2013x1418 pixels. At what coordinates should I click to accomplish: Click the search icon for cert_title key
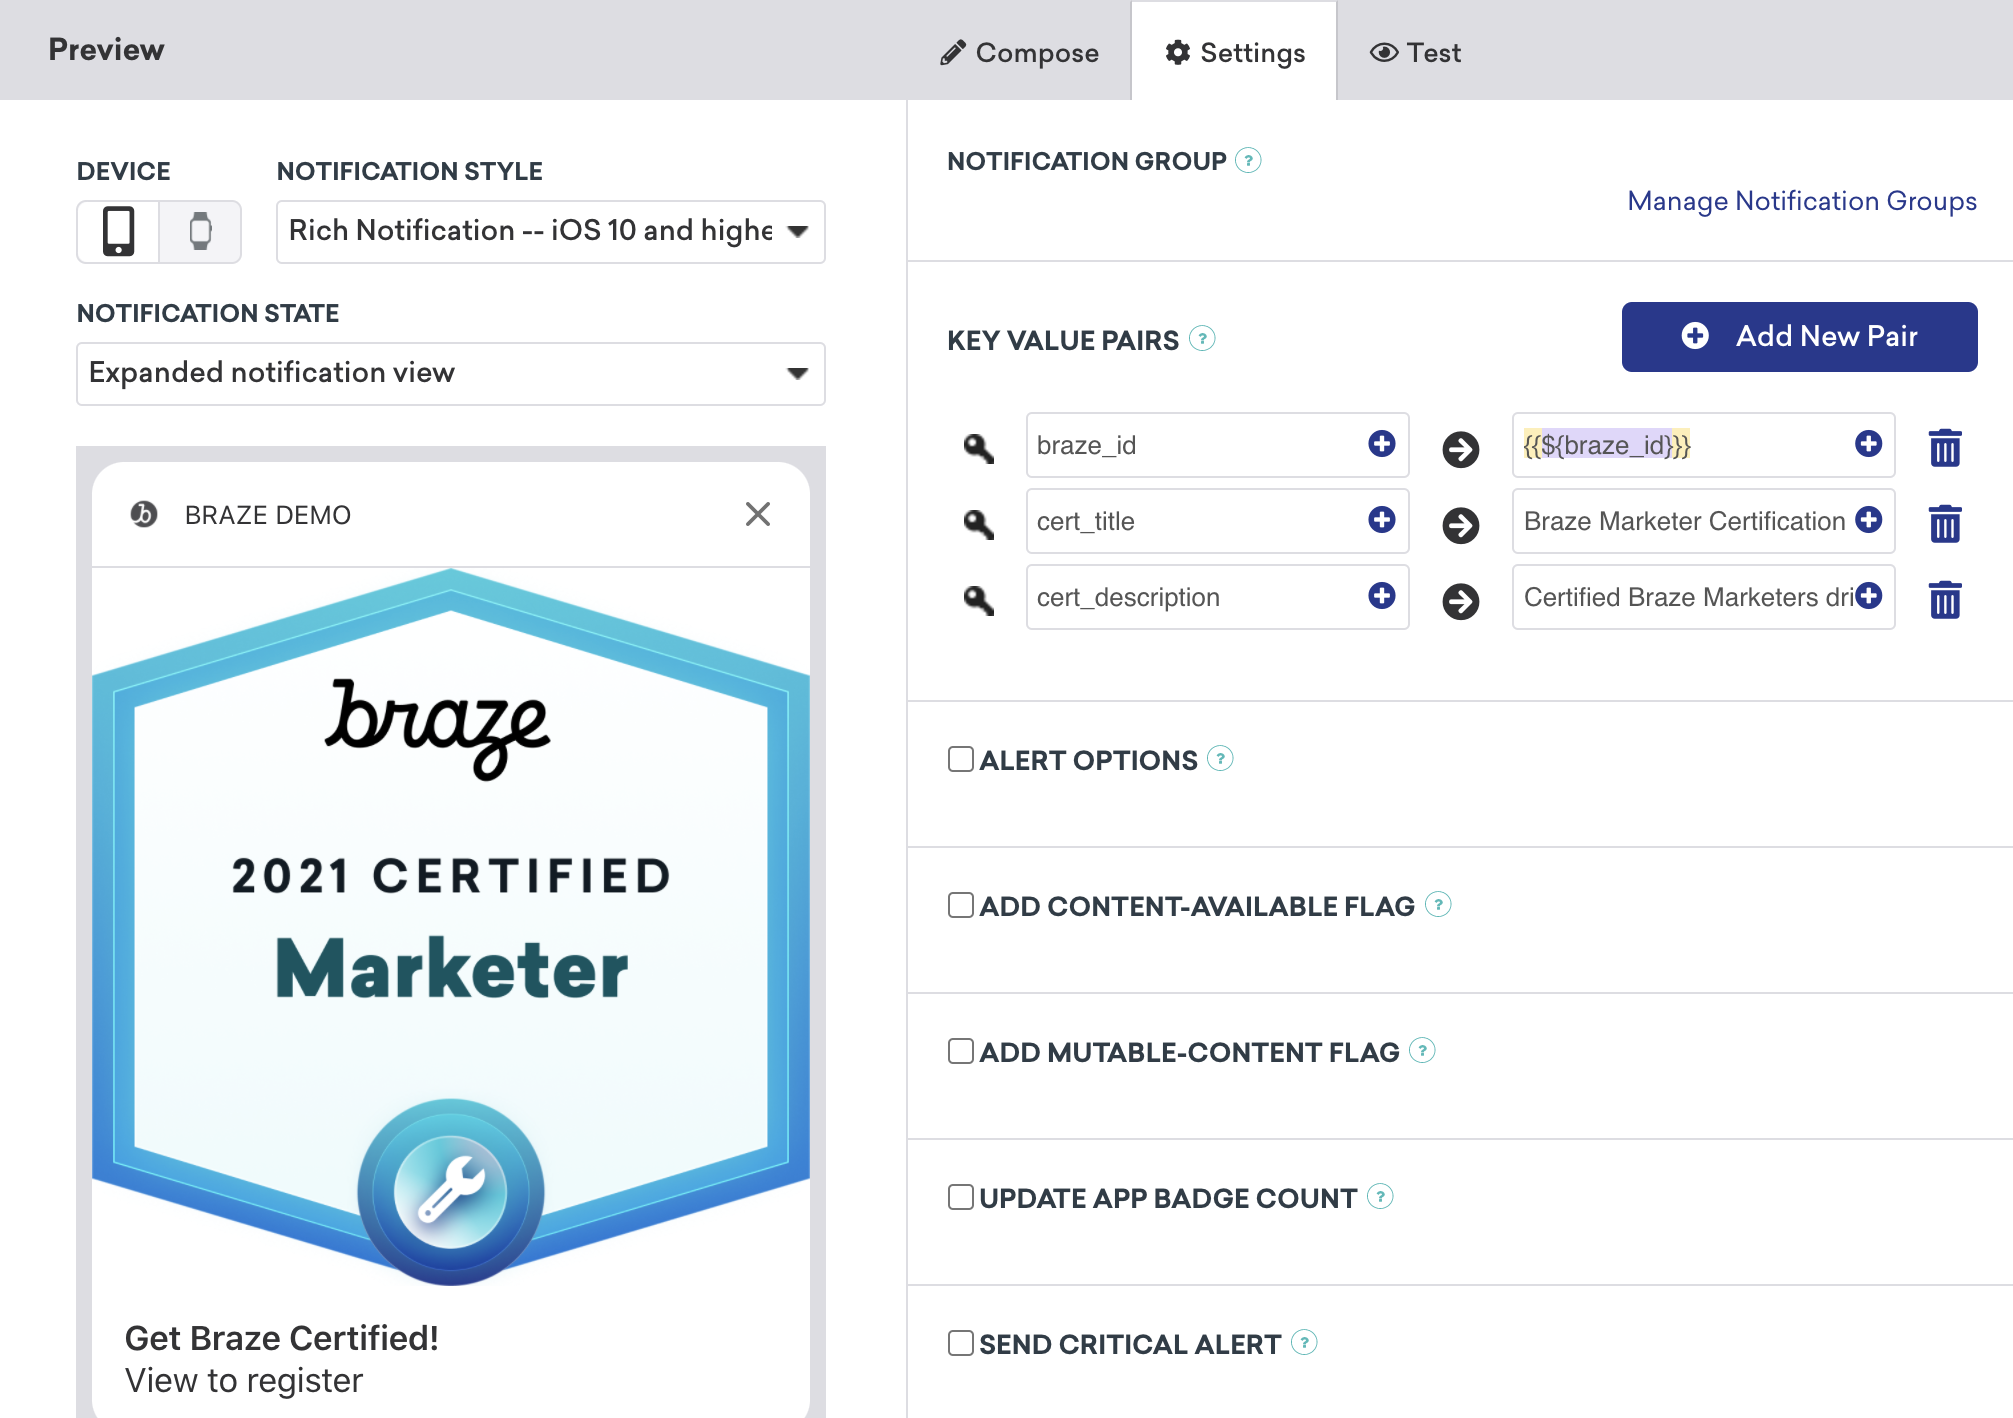(982, 520)
